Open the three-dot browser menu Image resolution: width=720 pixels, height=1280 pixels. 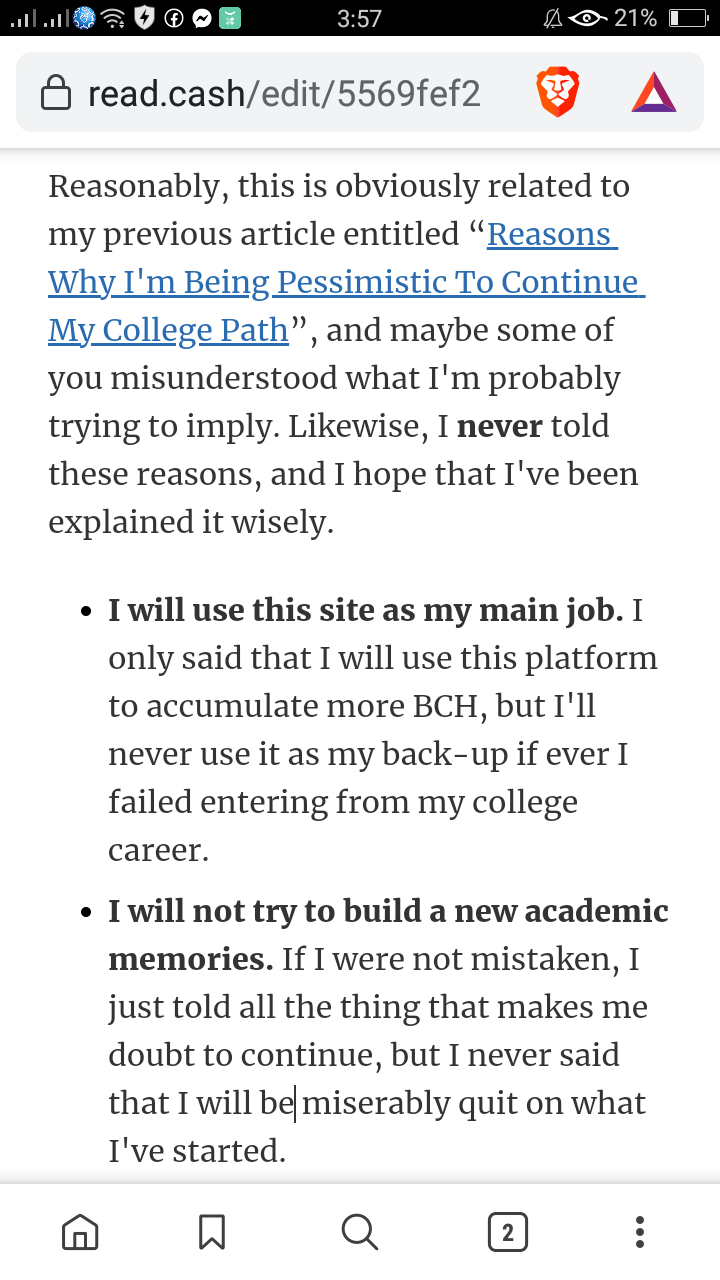pos(640,1232)
